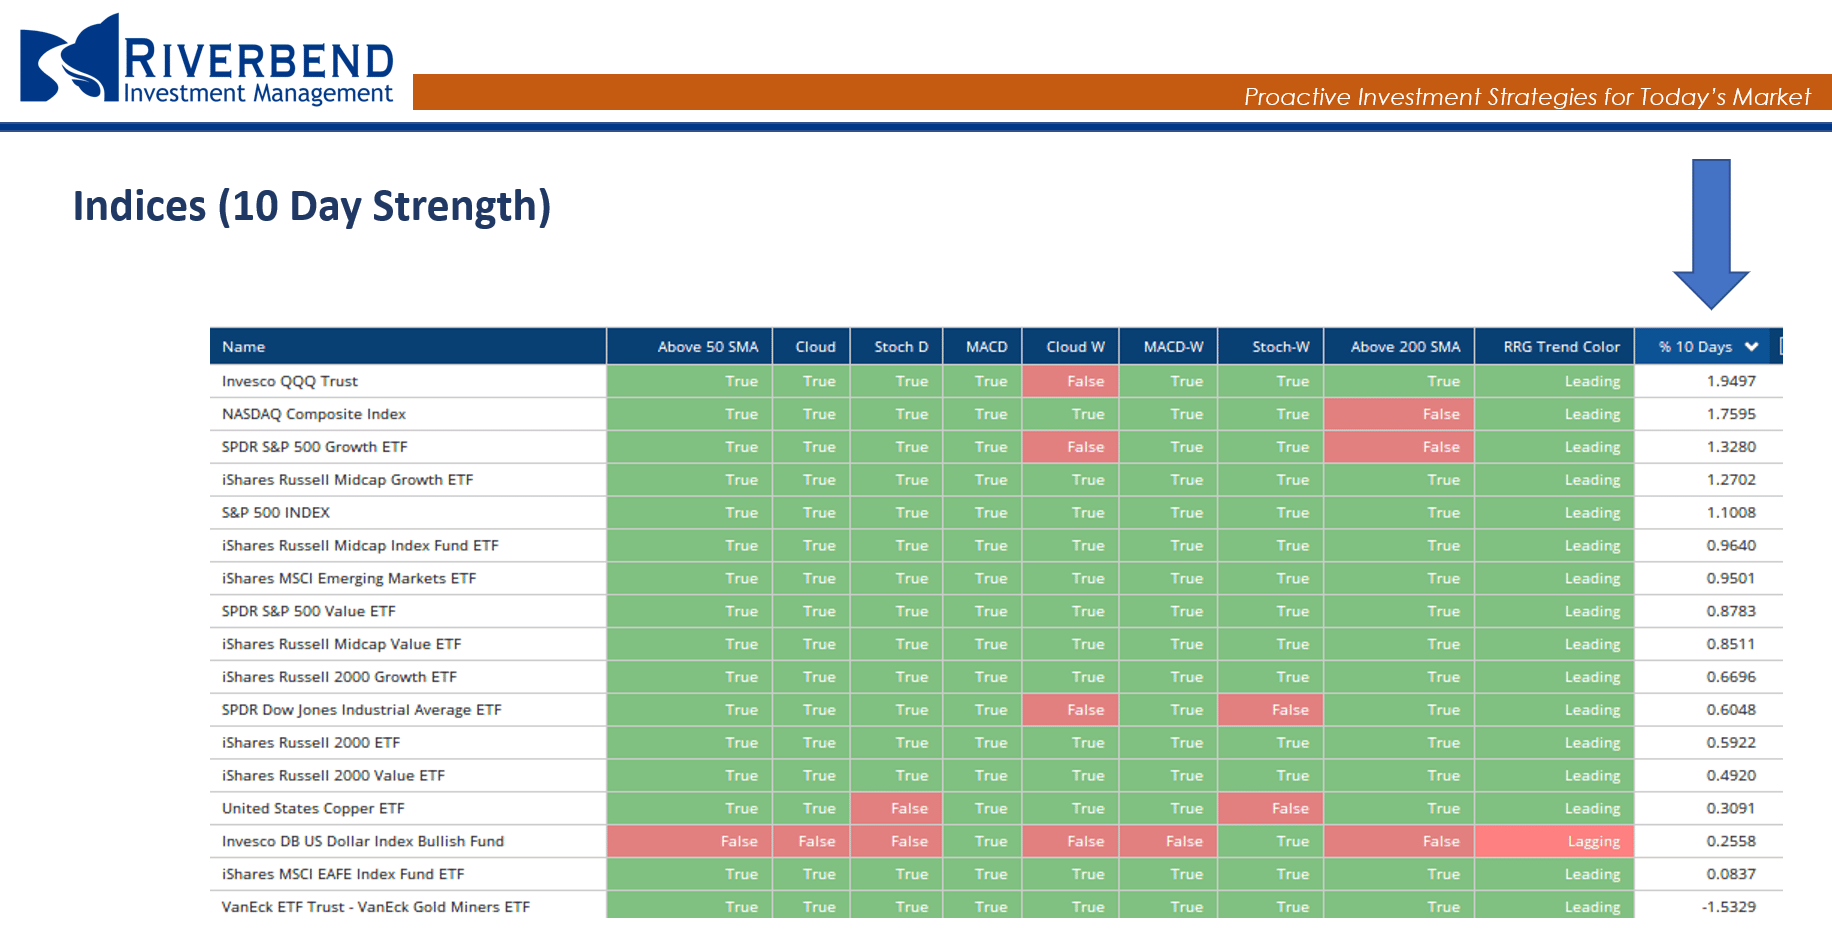The height and width of the screenshot is (951, 1832).
Task: Click the 1.3280 percent value
Action: point(1731,447)
